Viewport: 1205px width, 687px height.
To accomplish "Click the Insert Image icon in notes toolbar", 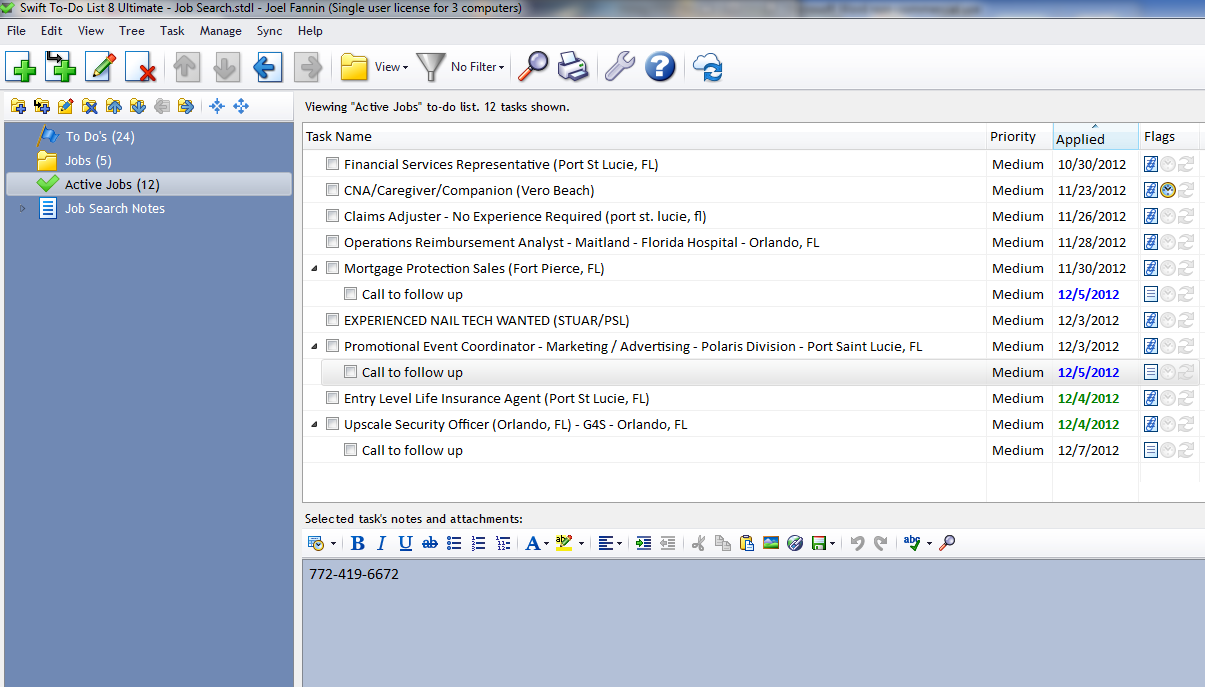I will pyautogui.click(x=771, y=543).
